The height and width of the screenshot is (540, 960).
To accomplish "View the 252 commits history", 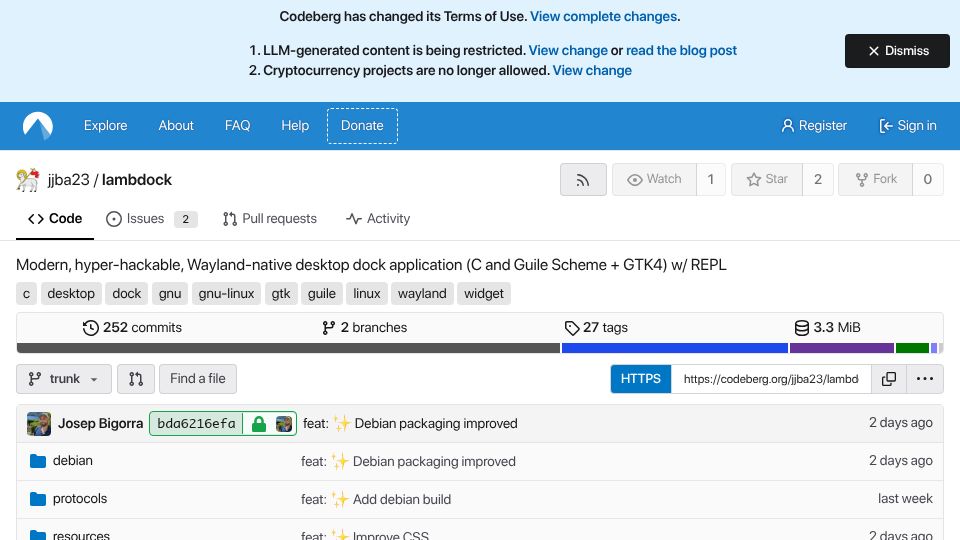I will (x=132, y=328).
